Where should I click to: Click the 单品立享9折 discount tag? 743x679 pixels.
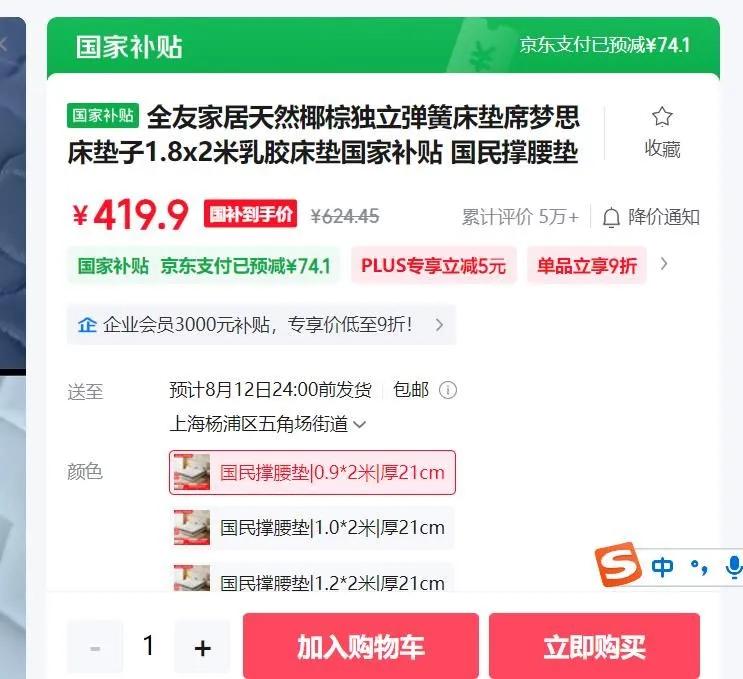pos(587,265)
